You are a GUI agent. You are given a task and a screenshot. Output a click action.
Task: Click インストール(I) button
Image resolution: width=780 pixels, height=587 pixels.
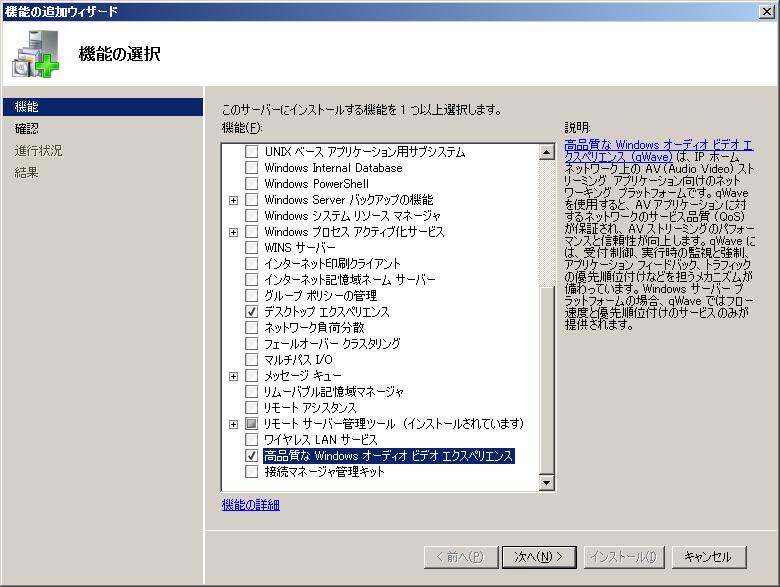624,557
